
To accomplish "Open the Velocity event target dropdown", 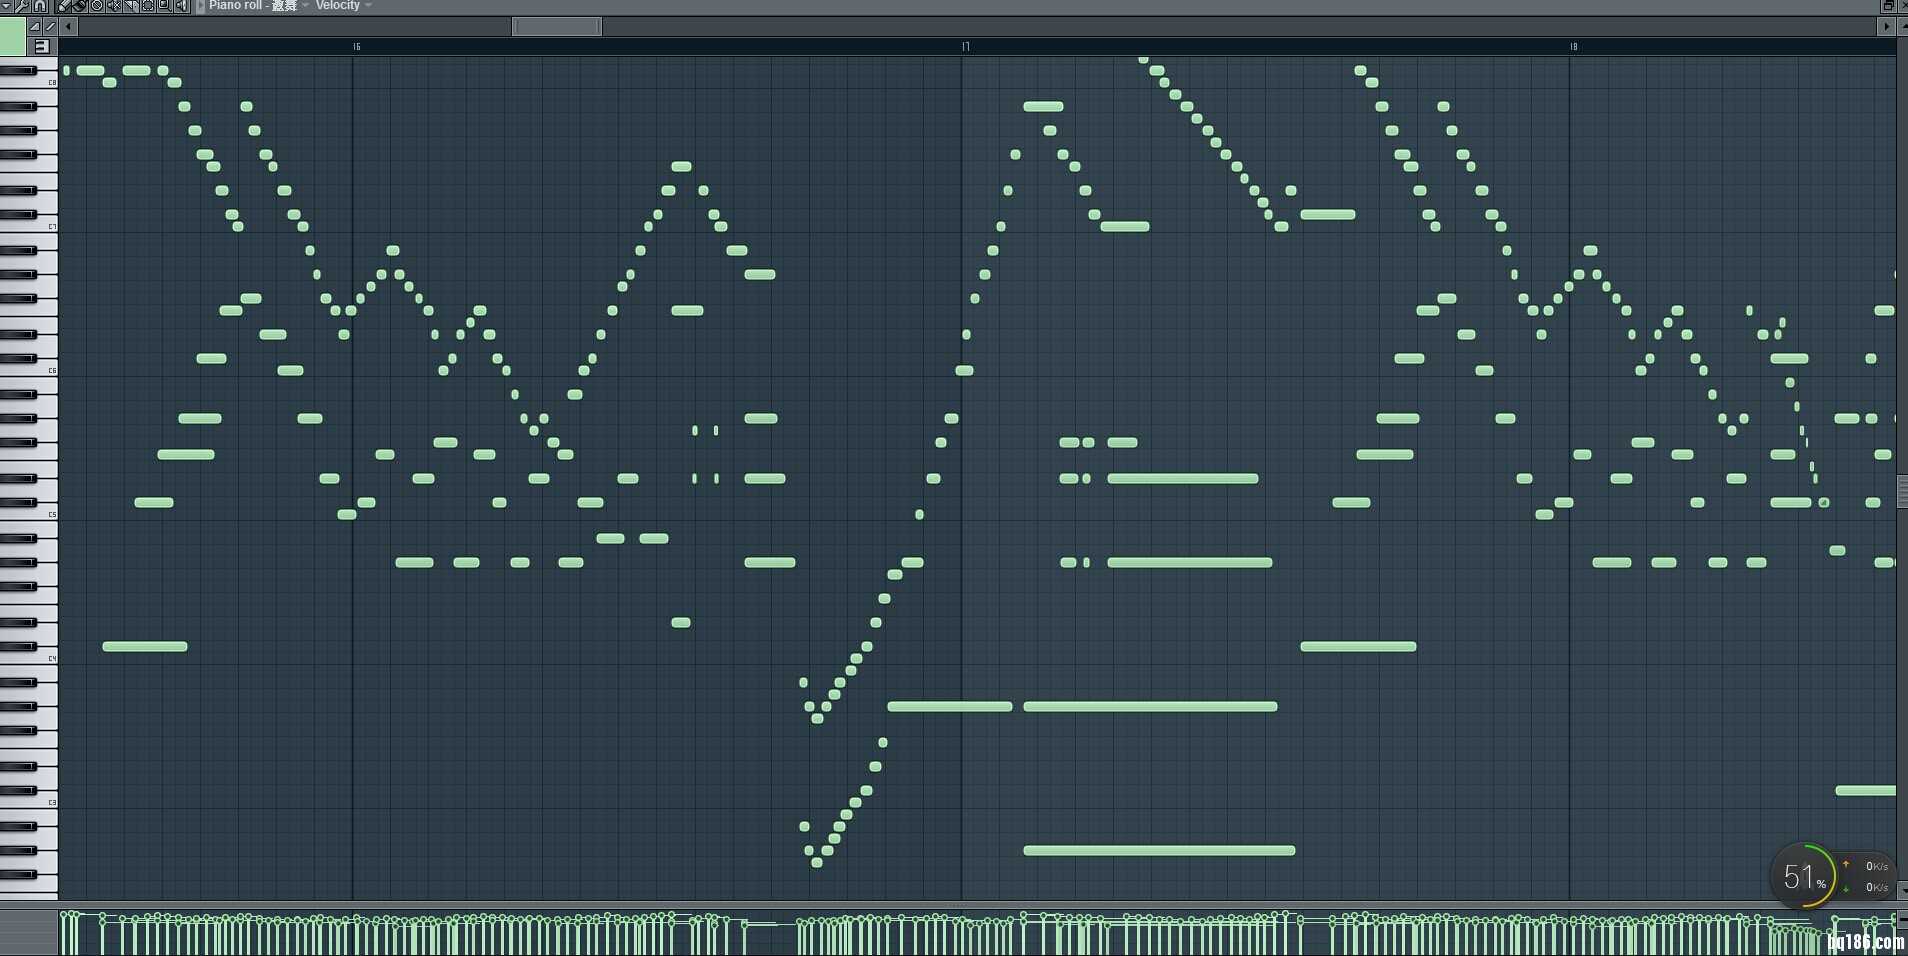I will pos(344,5).
